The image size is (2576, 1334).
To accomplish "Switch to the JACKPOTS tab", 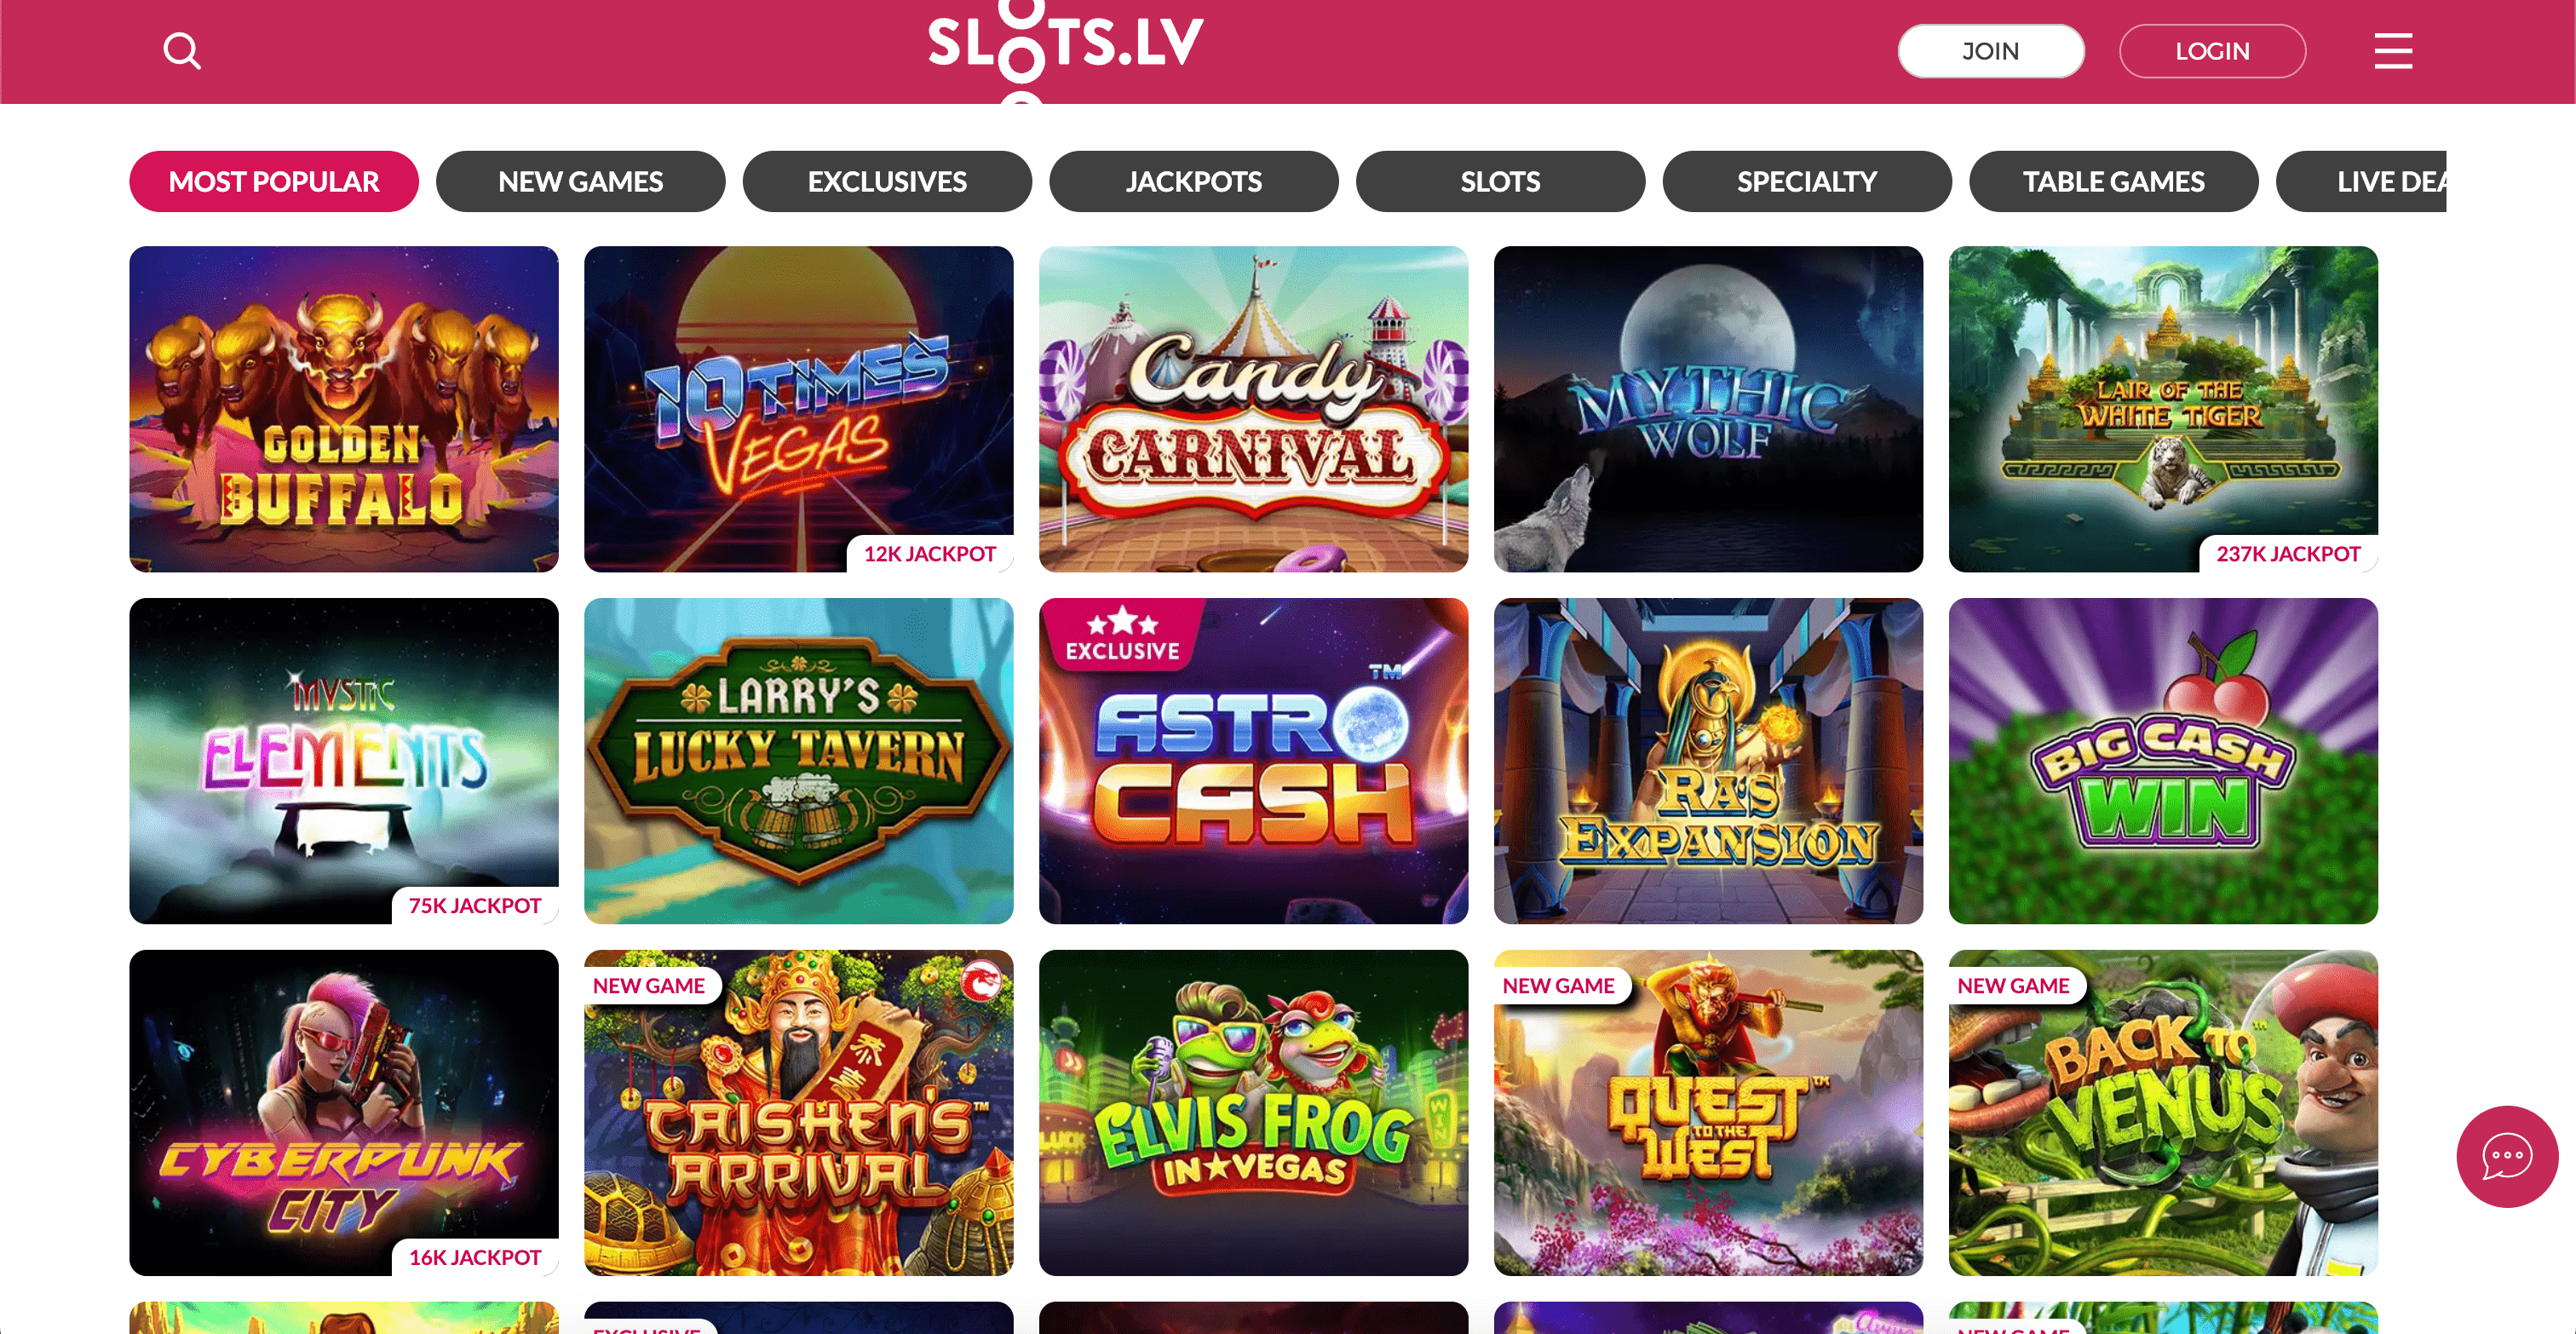I will coord(1194,181).
